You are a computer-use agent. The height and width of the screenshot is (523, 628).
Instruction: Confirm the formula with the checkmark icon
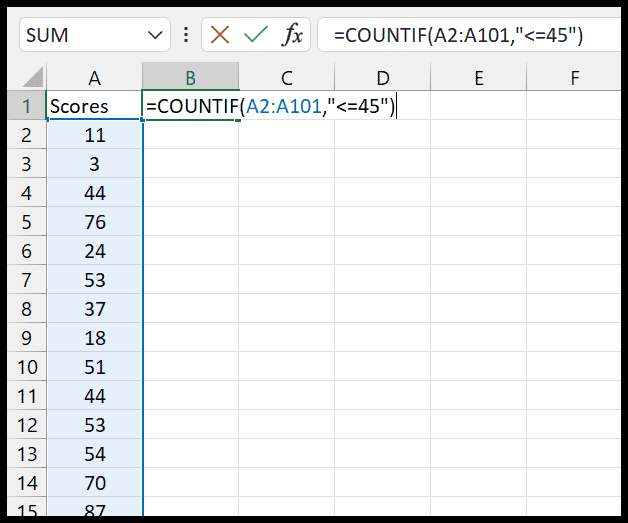coord(256,35)
